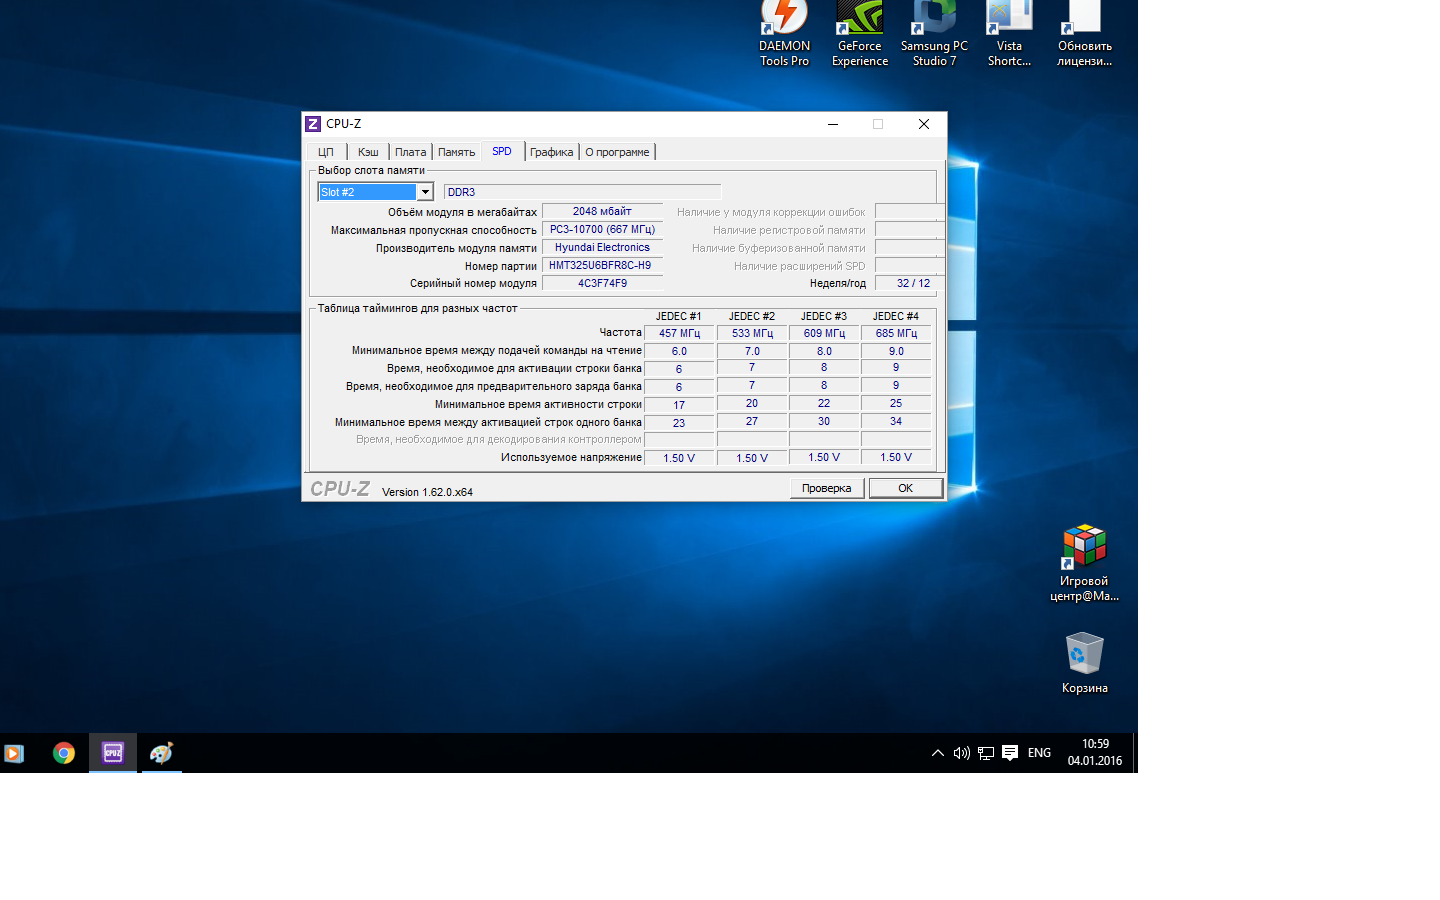Click the CPU-Z taskbar button
This screenshot has width=1440, height=900.
point(113,753)
